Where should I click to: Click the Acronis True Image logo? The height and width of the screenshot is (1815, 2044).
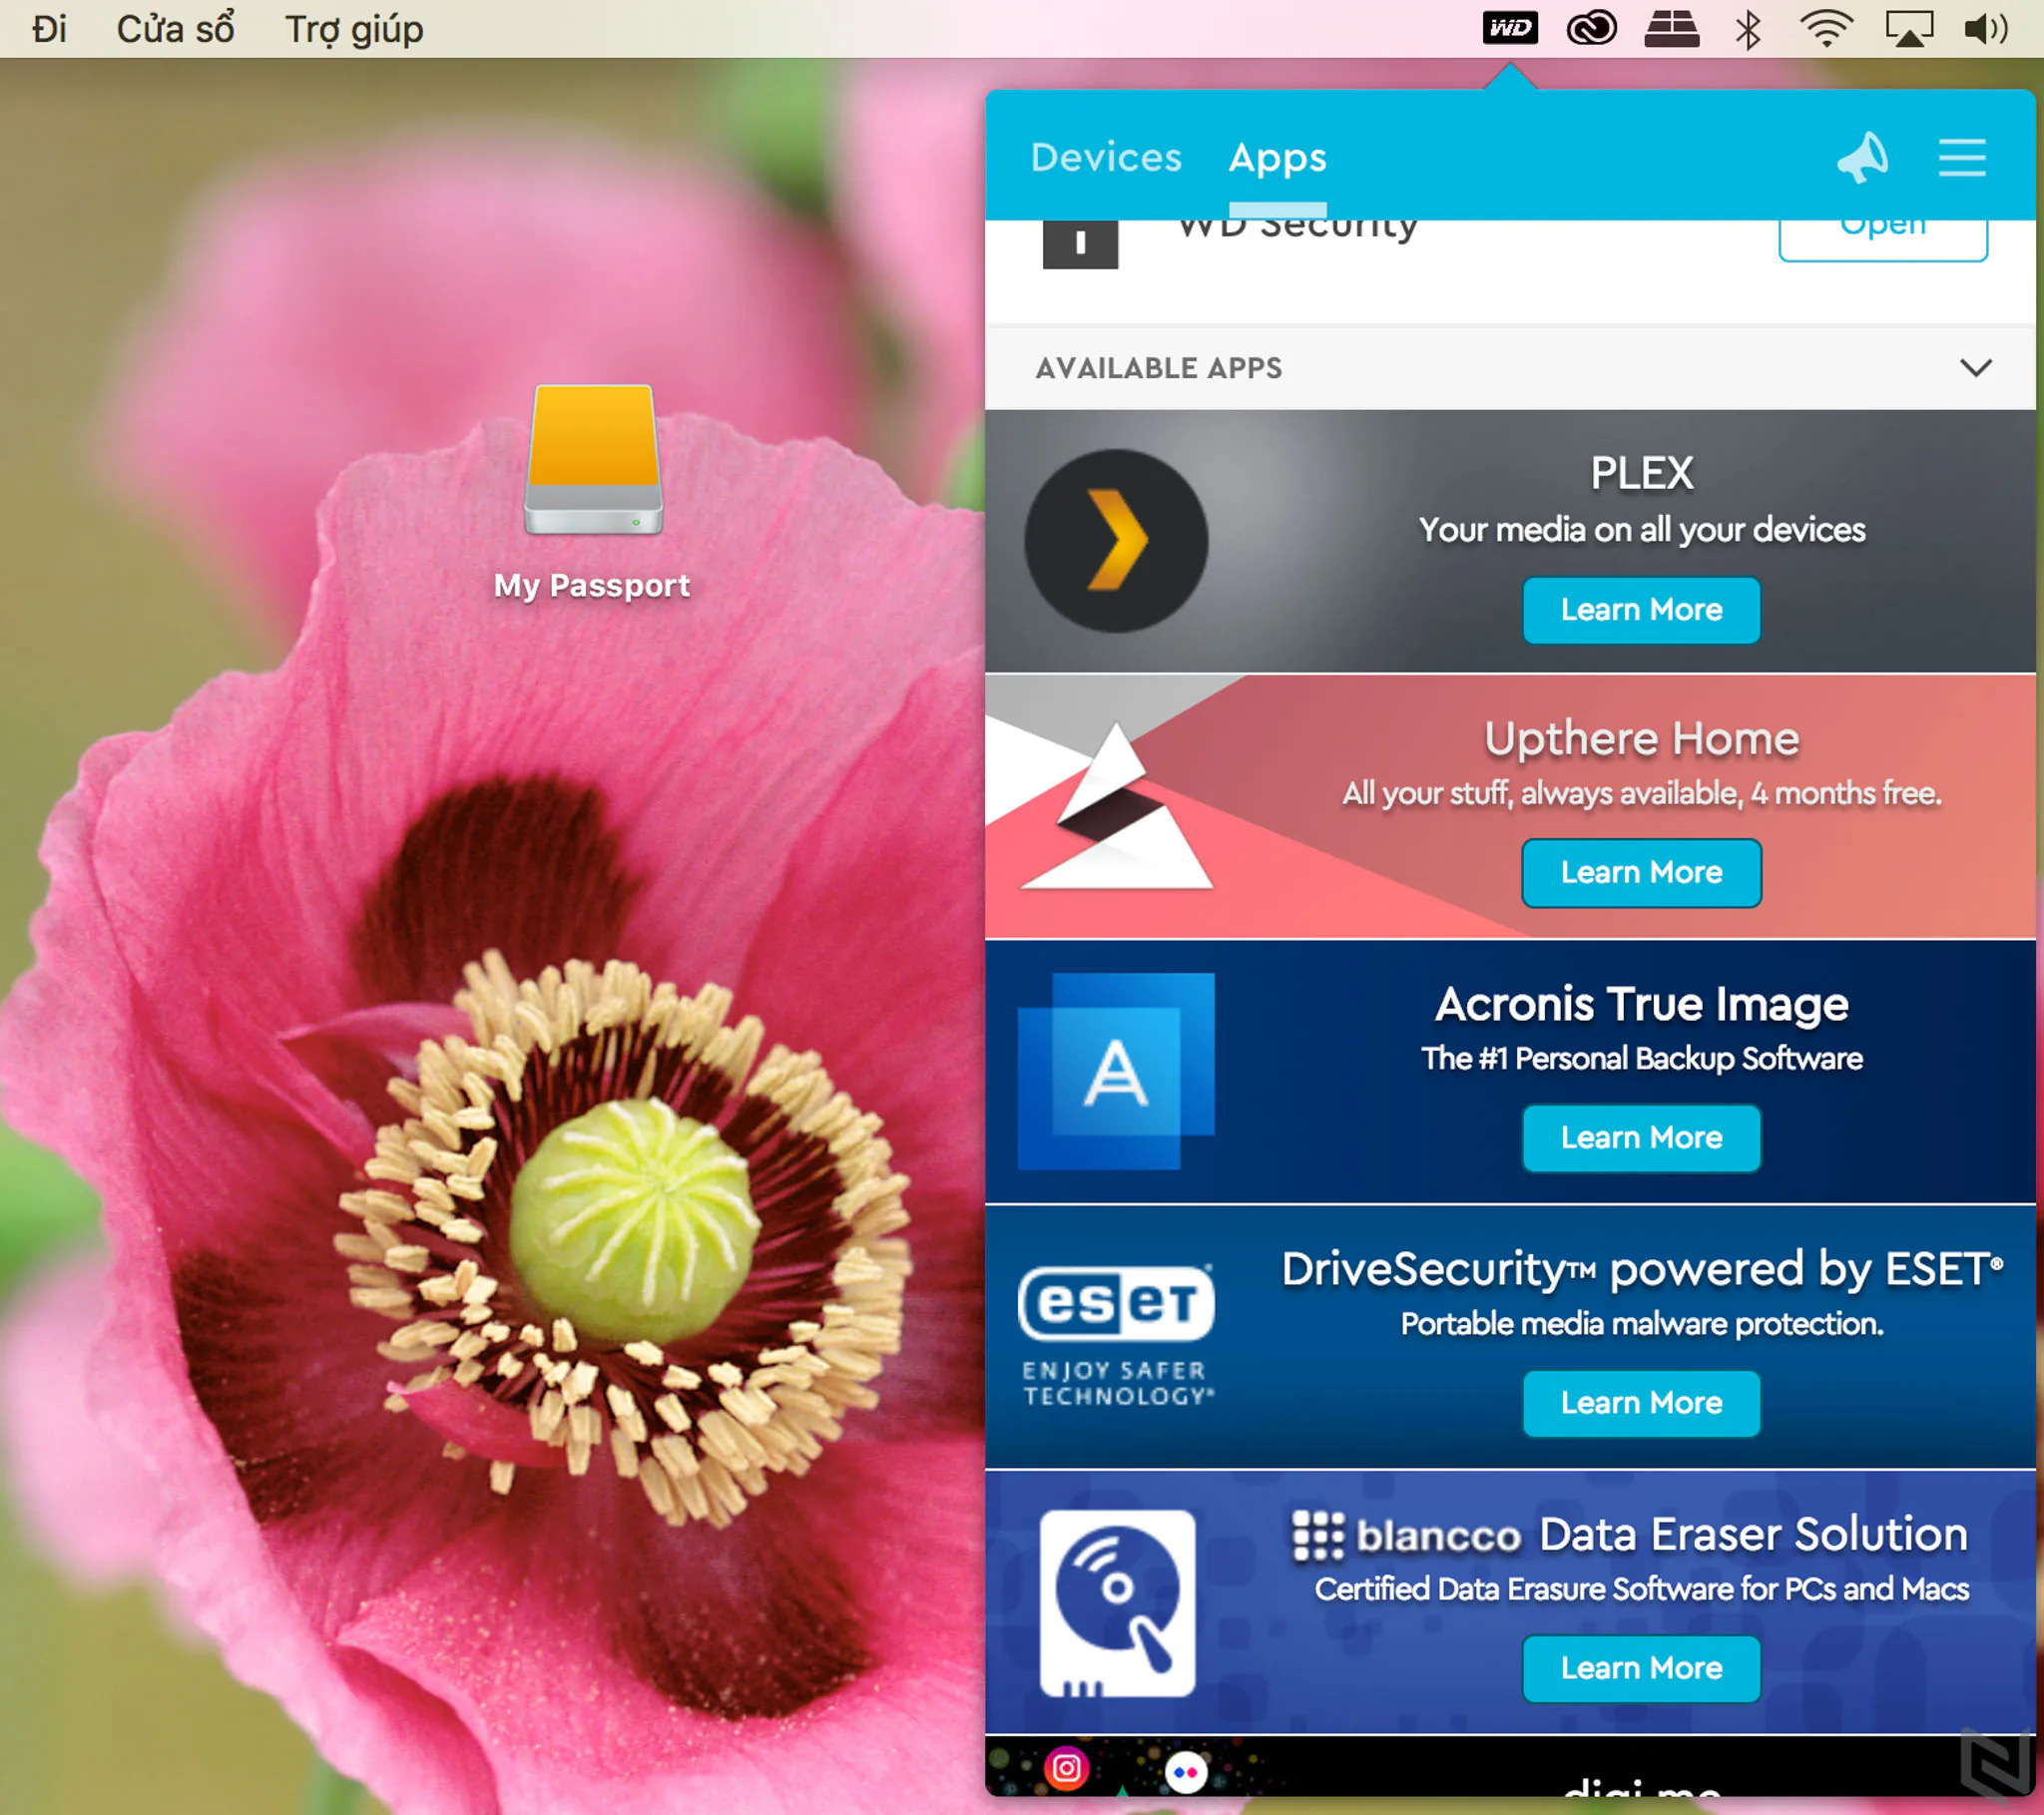(x=1116, y=1071)
